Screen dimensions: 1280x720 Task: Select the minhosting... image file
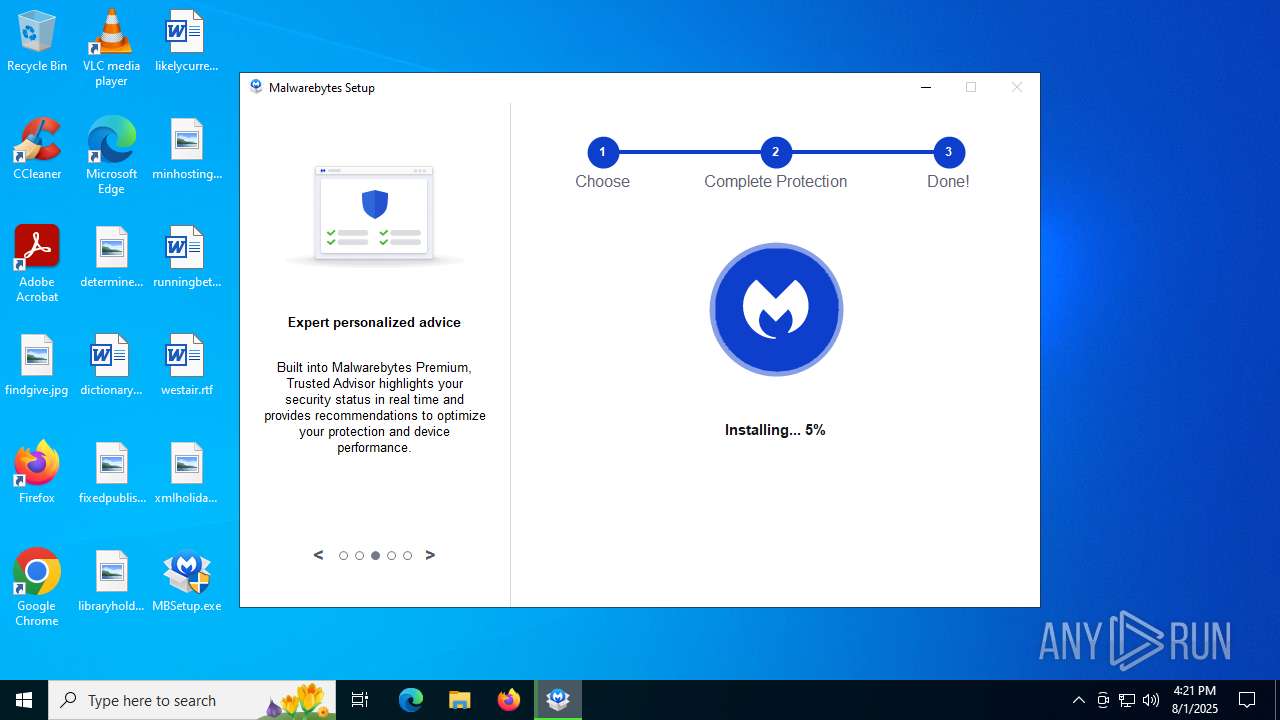186,149
